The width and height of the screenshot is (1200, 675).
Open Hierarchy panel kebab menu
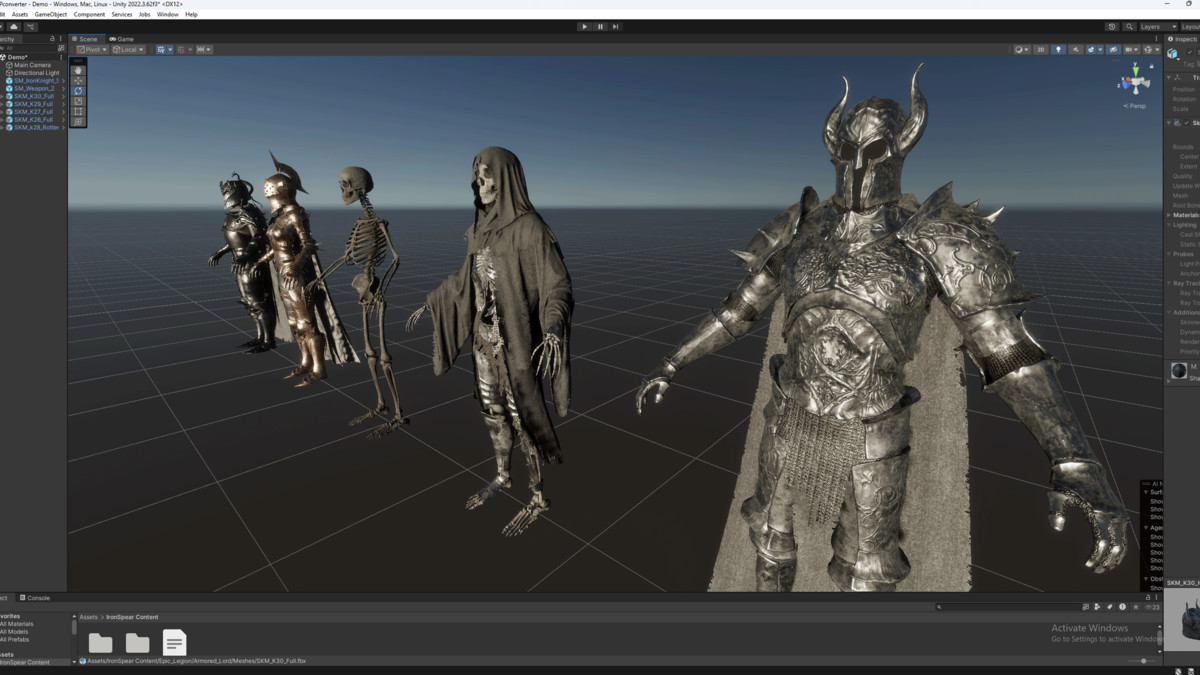pos(61,39)
